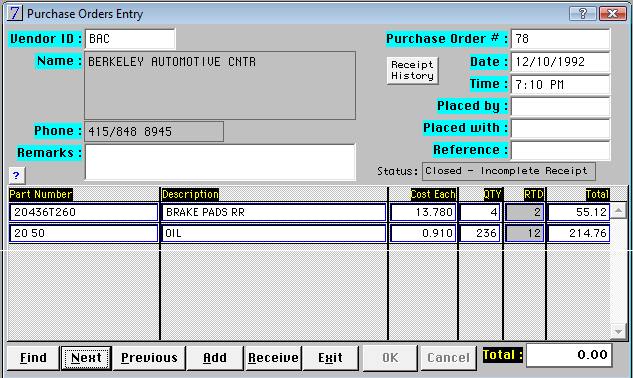Click quantity cell showing 236
Image resolution: width=633 pixels, height=378 pixels.
coord(480,233)
